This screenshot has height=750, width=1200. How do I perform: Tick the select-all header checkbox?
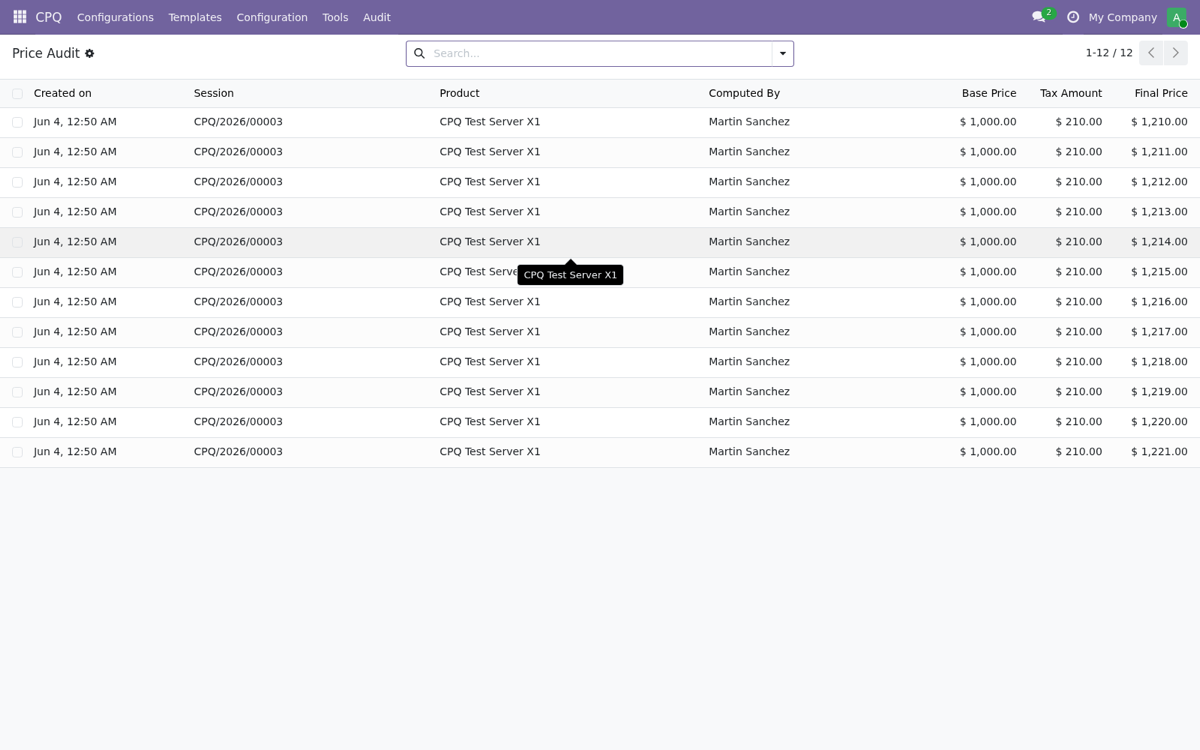[17, 93]
